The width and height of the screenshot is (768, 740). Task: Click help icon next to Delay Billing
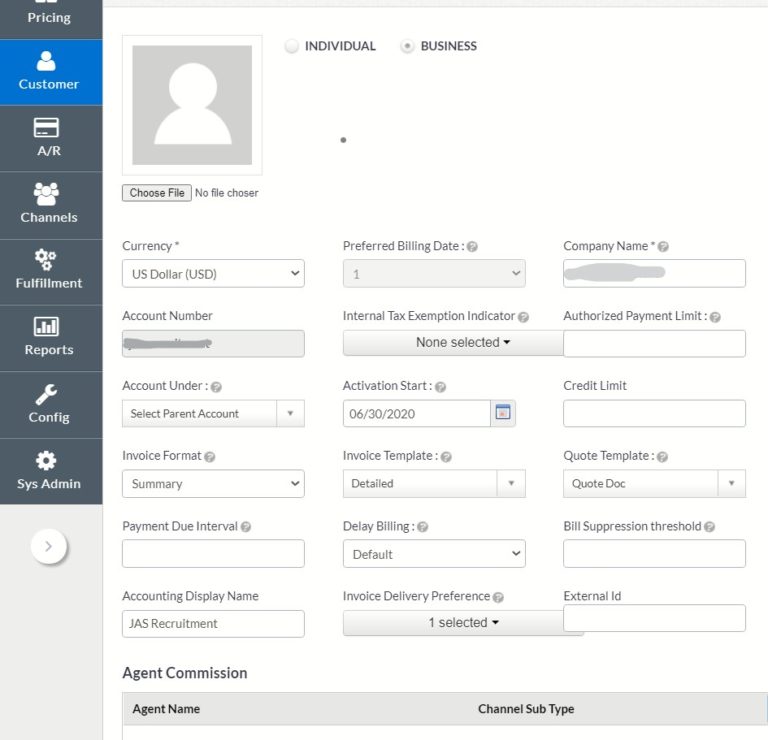click(423, 527)
